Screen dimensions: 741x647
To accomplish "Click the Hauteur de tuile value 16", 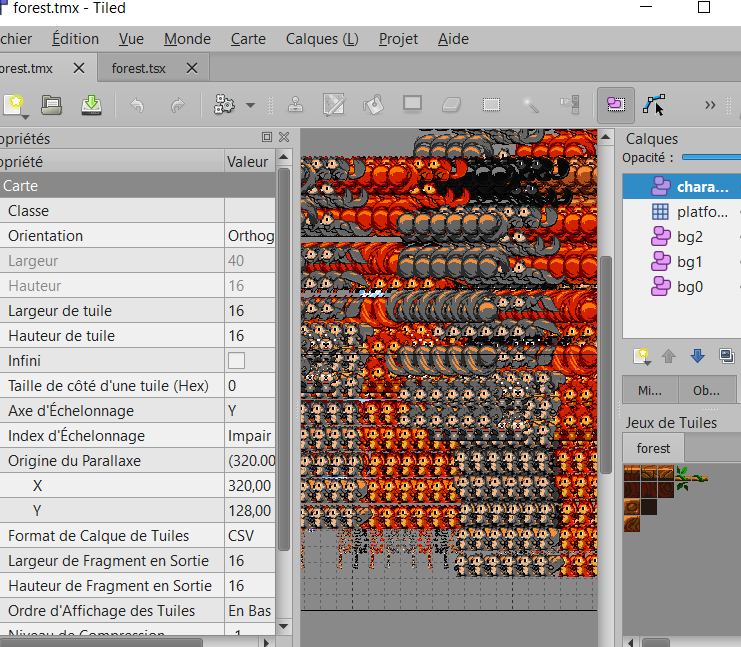I will click(250, 336).
